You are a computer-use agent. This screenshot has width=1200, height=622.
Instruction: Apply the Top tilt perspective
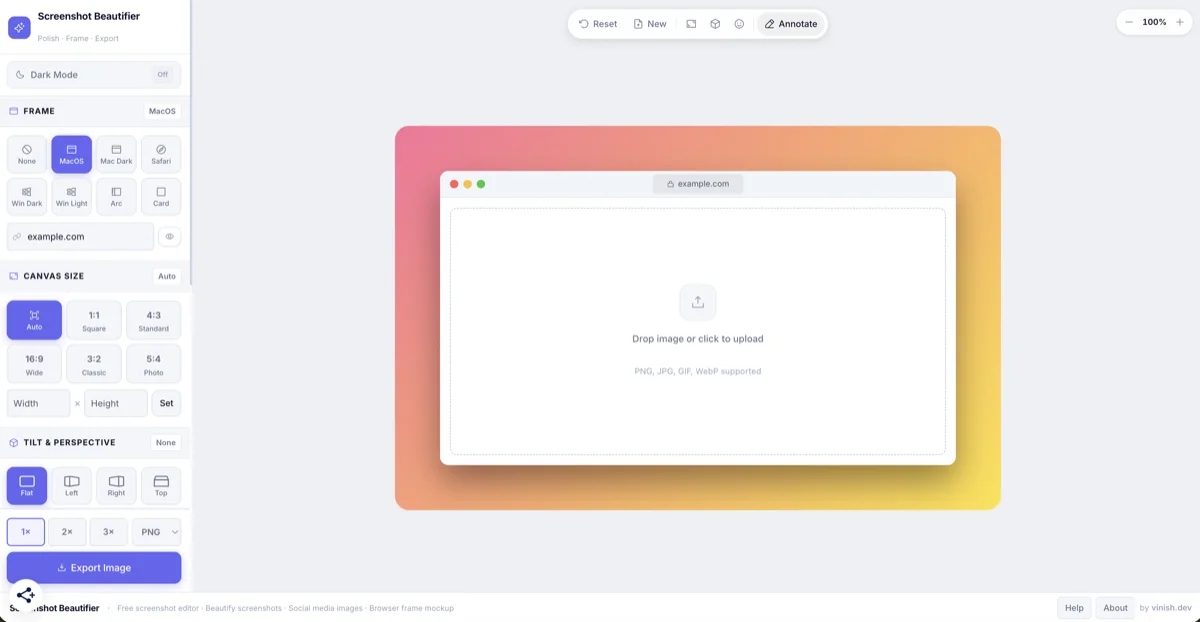pos(161,486)
